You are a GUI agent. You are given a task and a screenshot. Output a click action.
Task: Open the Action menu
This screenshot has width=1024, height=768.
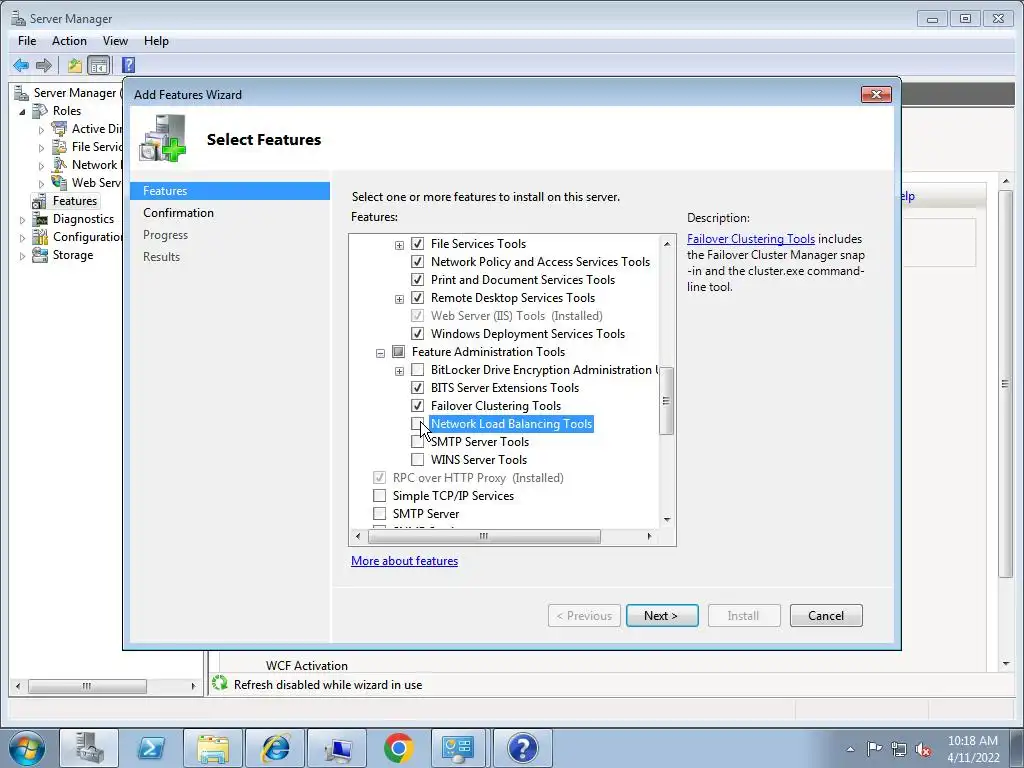click(69, 40)
